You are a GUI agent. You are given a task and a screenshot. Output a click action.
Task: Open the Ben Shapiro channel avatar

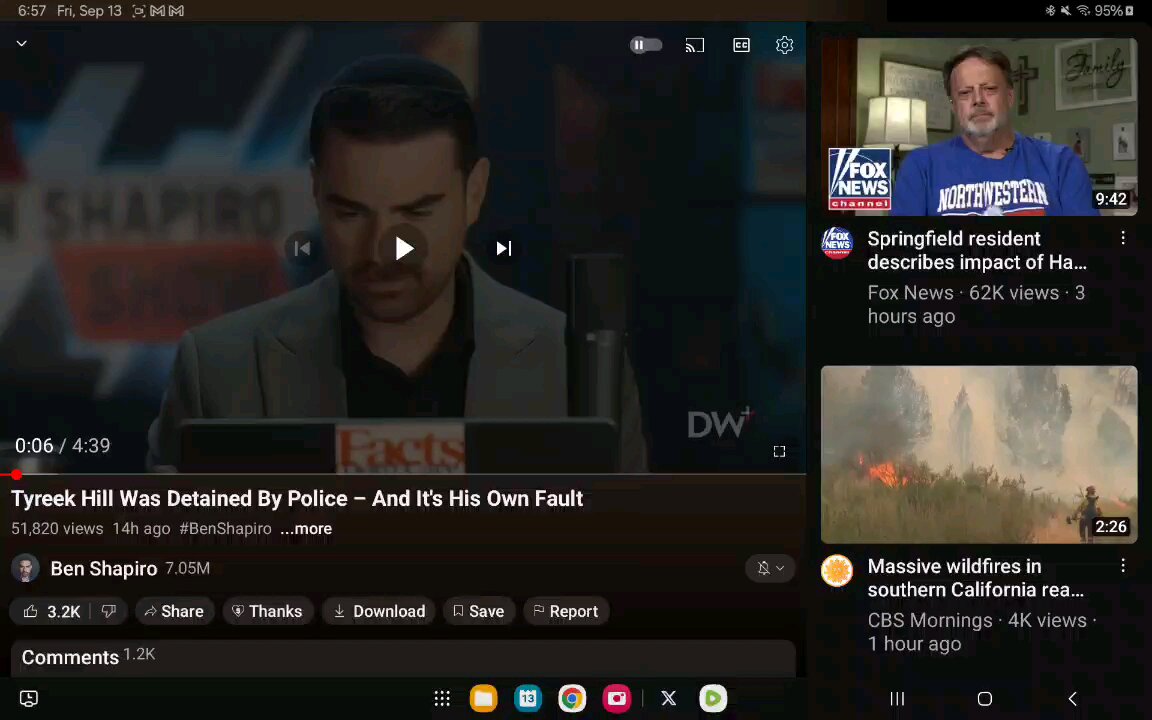(x=26, y=568)
